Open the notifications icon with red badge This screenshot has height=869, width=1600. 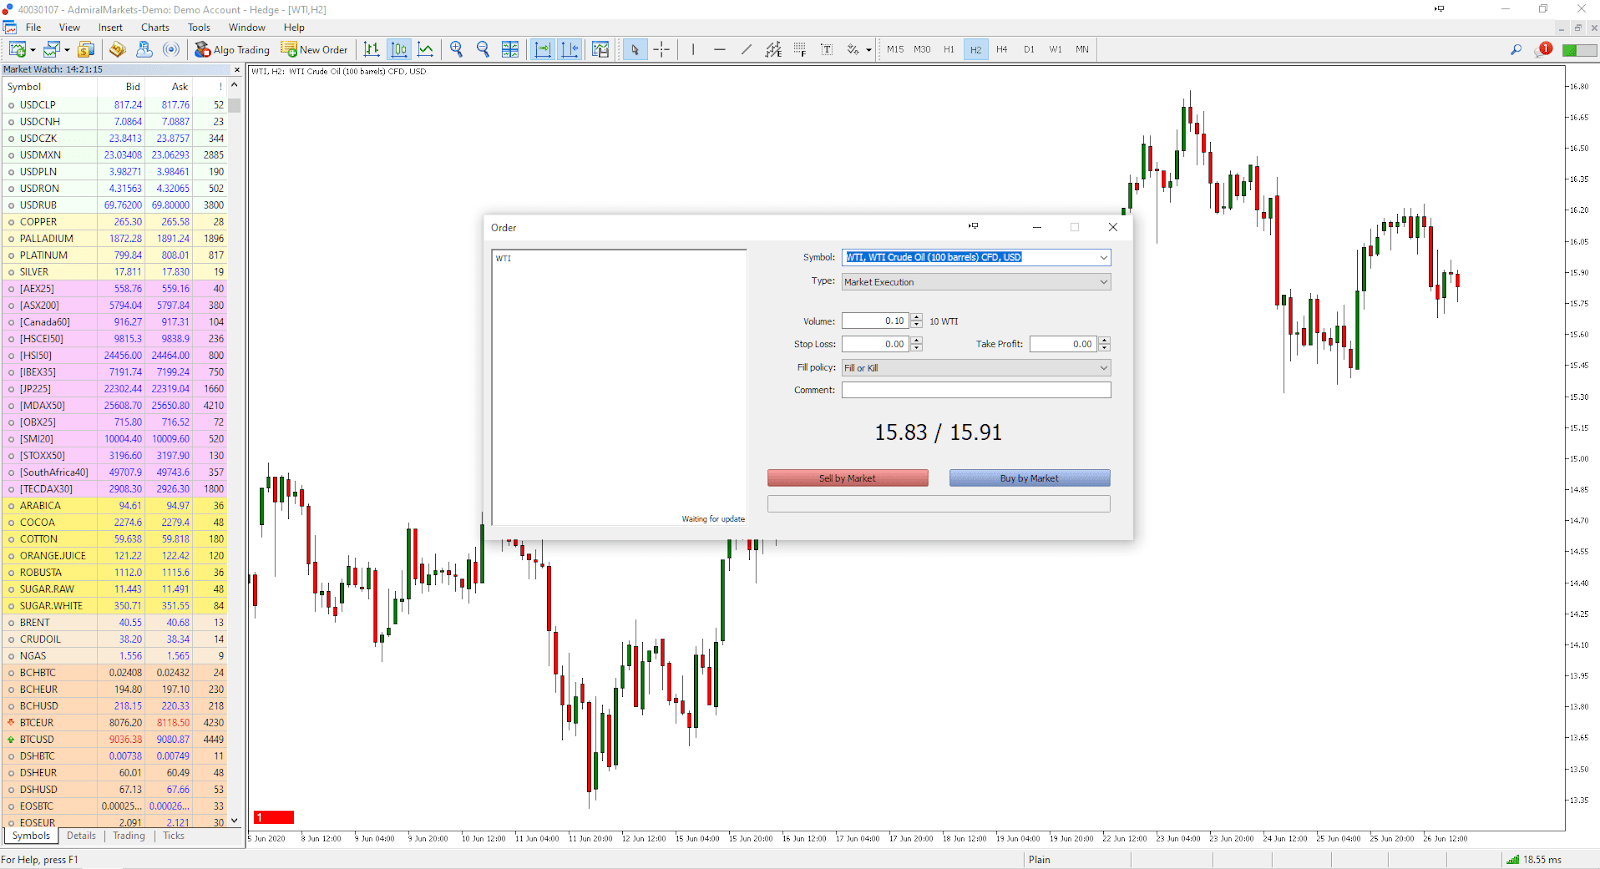coord(1543,49)
